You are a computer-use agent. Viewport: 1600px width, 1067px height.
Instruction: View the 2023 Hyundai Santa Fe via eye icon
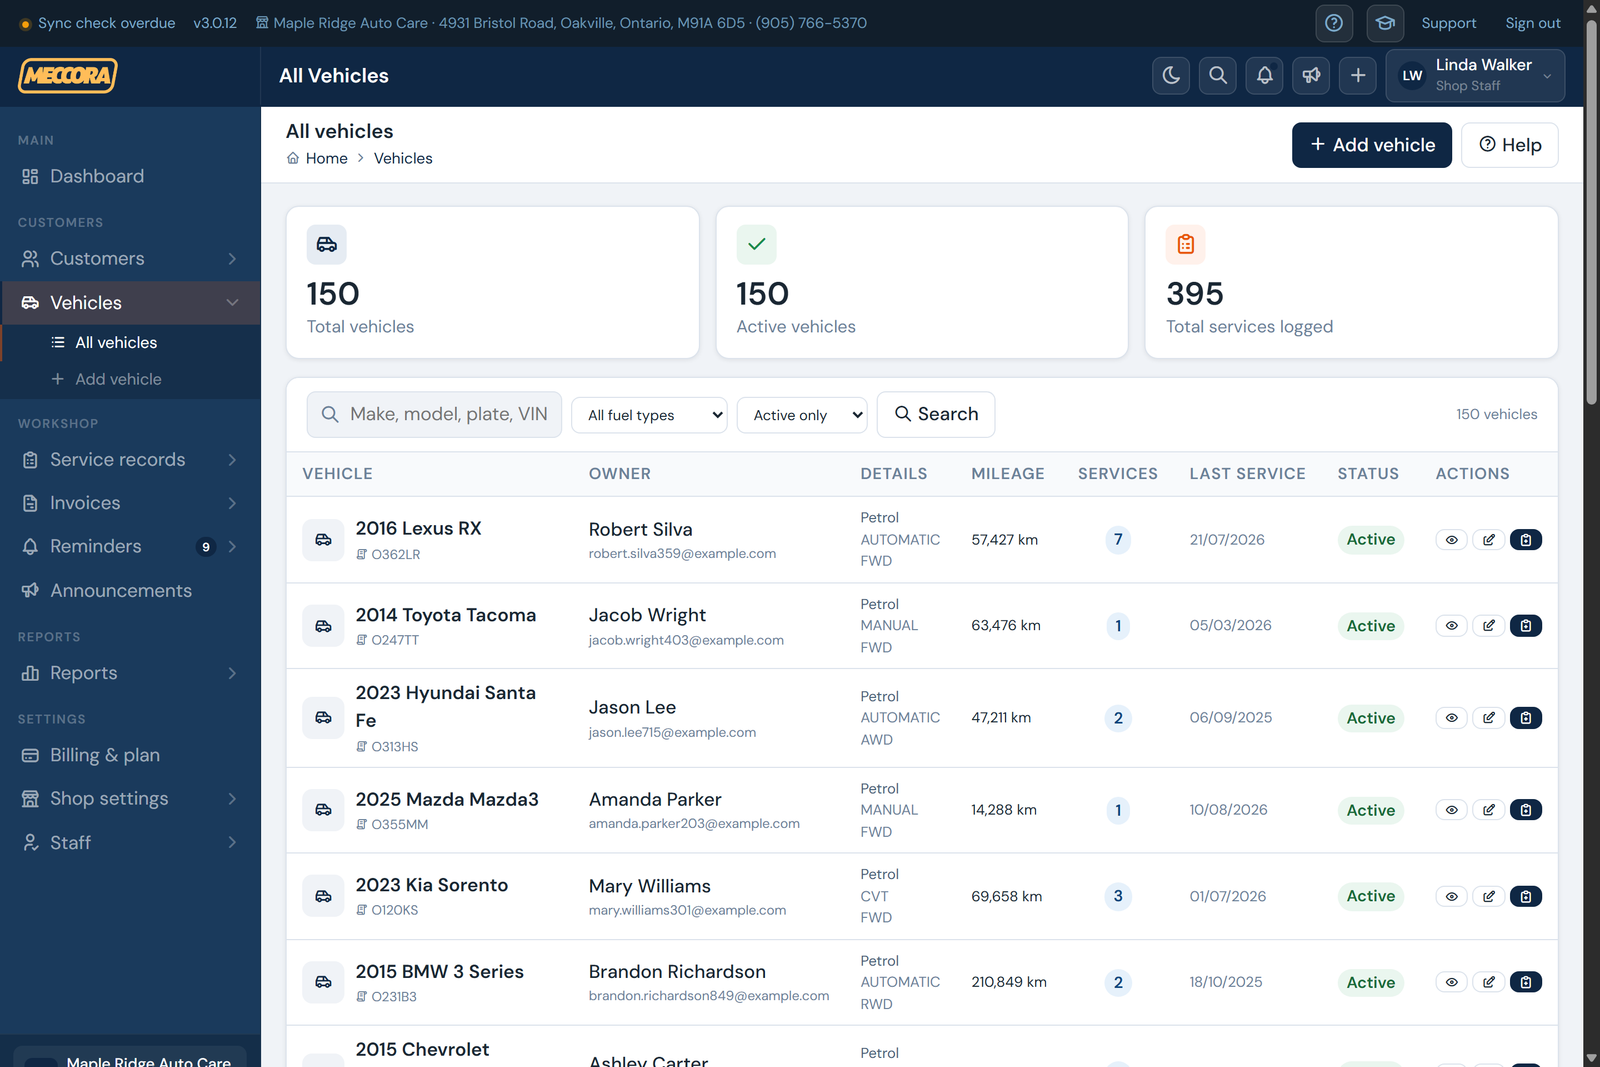[1451, 718]
